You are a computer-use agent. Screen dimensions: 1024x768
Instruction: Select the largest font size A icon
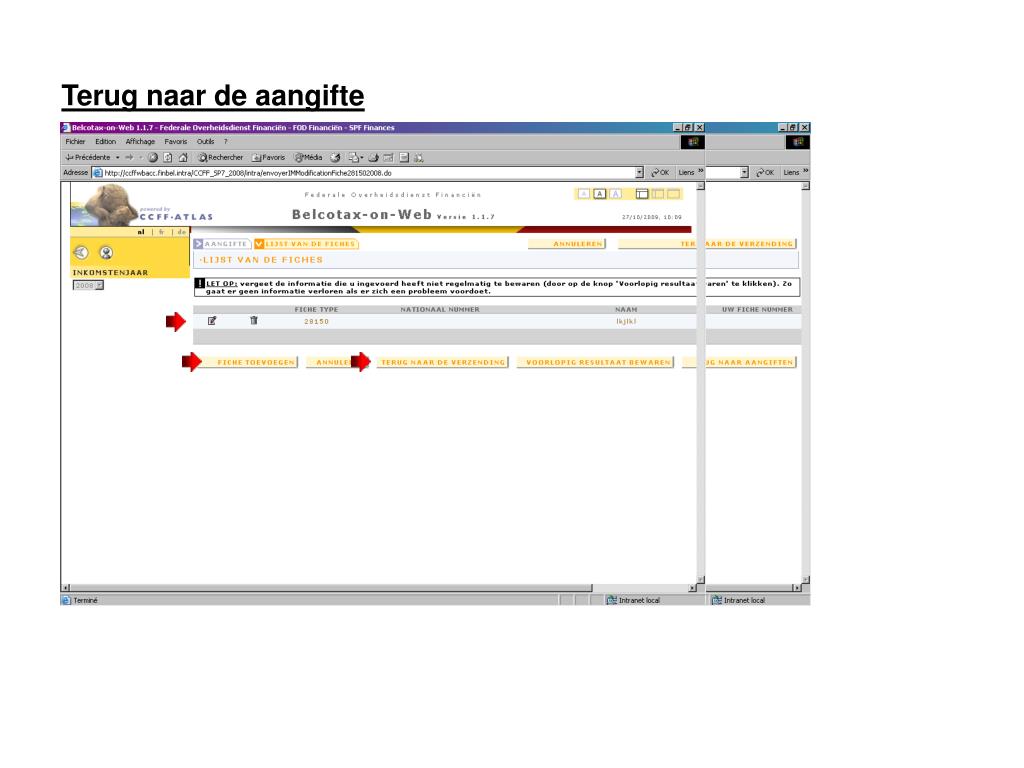pos(615,194)
